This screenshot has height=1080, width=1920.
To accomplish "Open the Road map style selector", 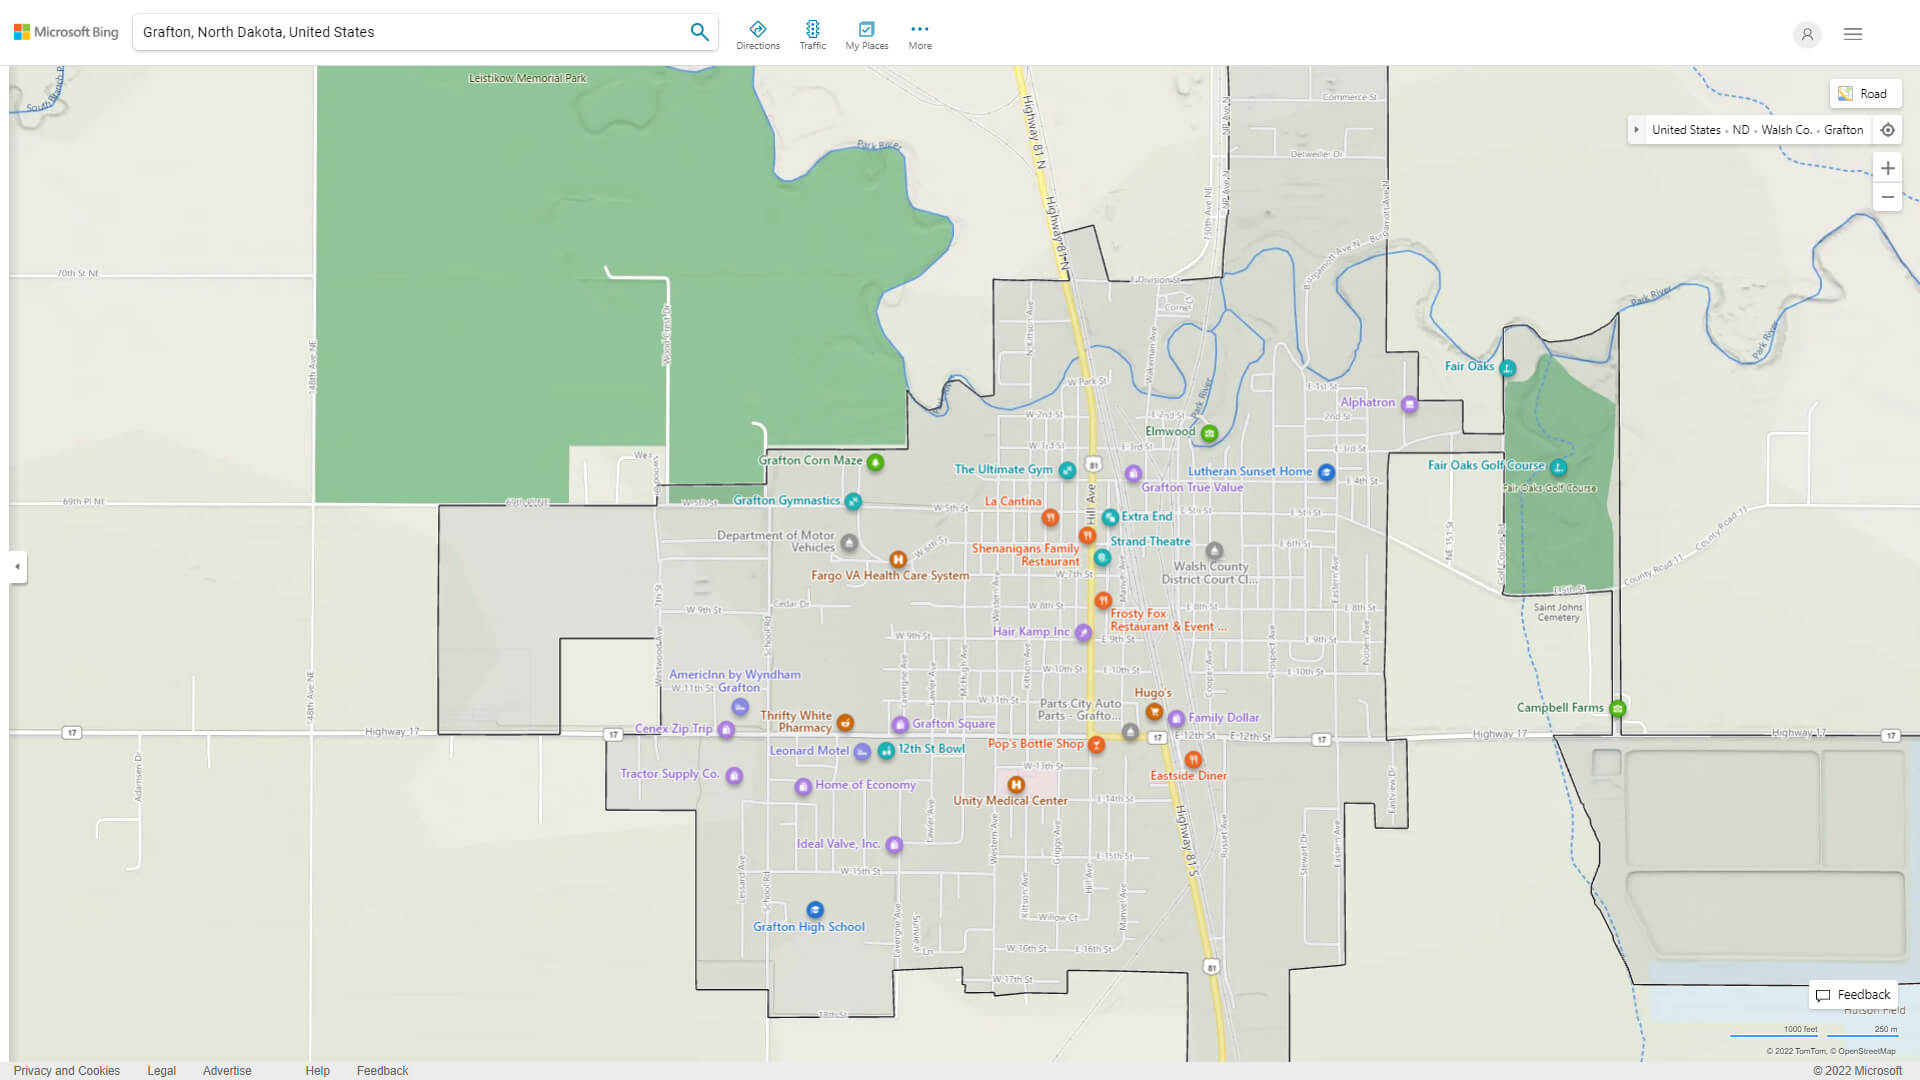I will [x=1865, y=93].
